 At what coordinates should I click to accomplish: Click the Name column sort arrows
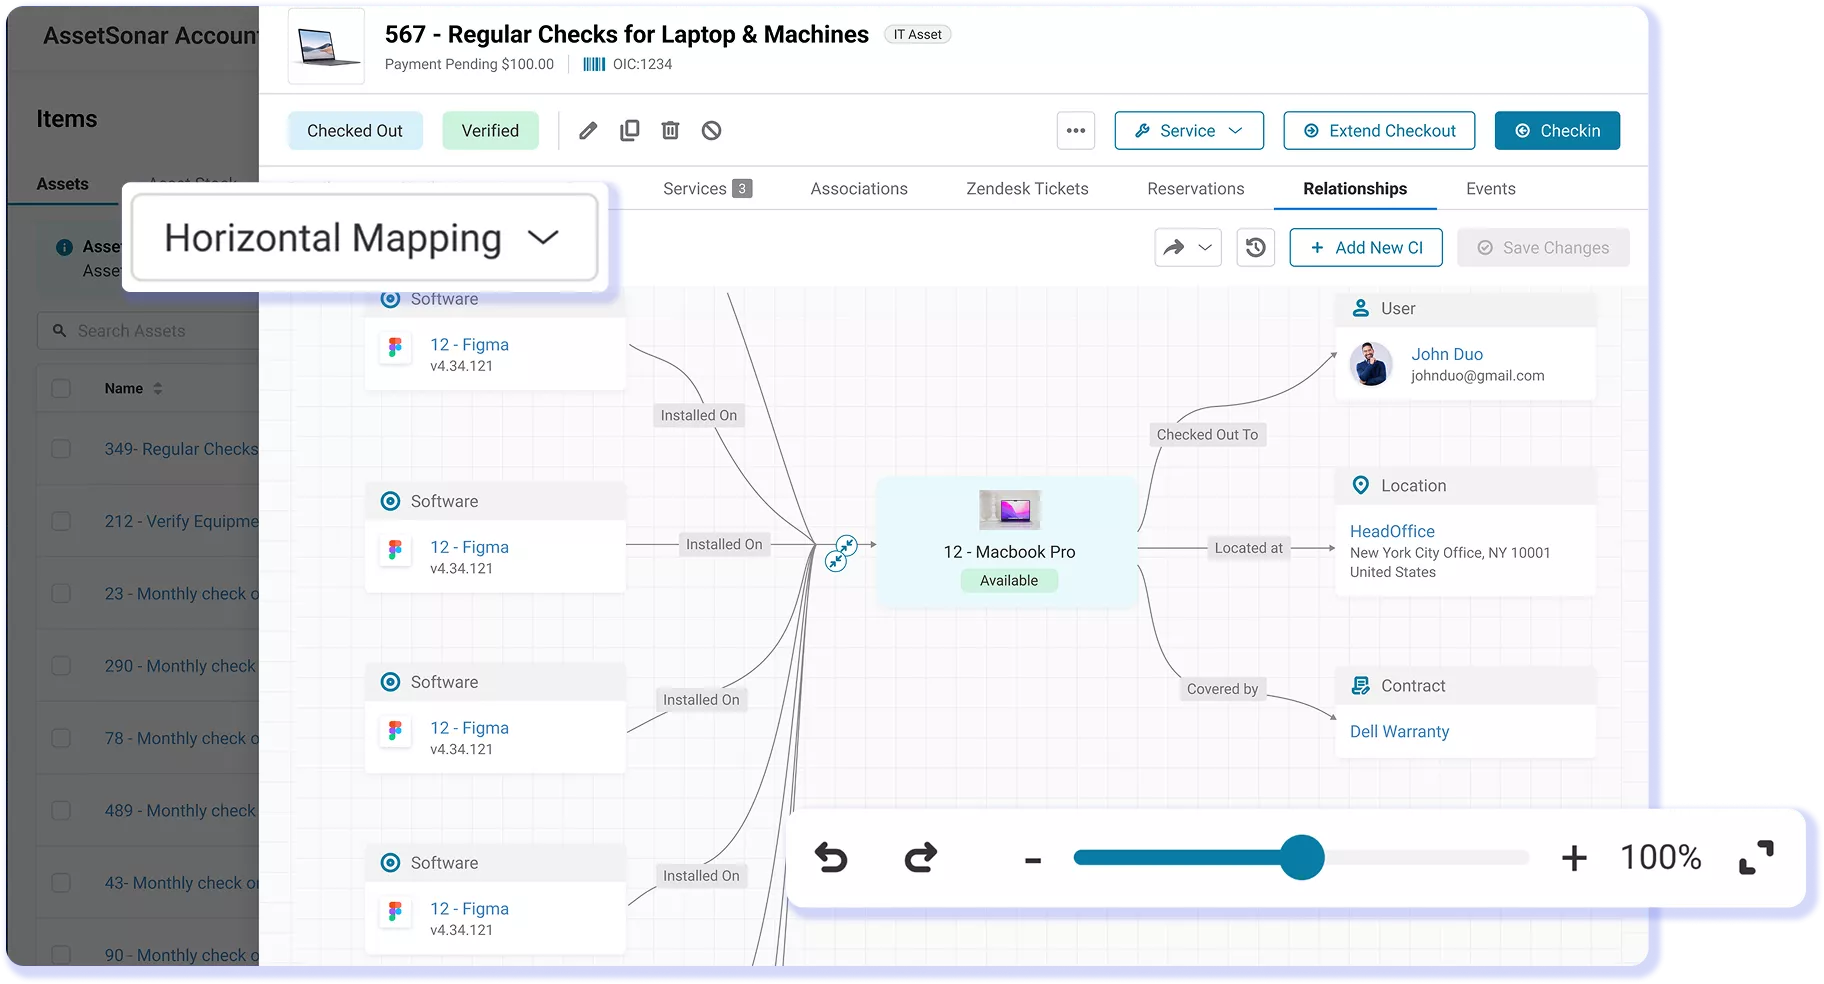coord(158,389)
